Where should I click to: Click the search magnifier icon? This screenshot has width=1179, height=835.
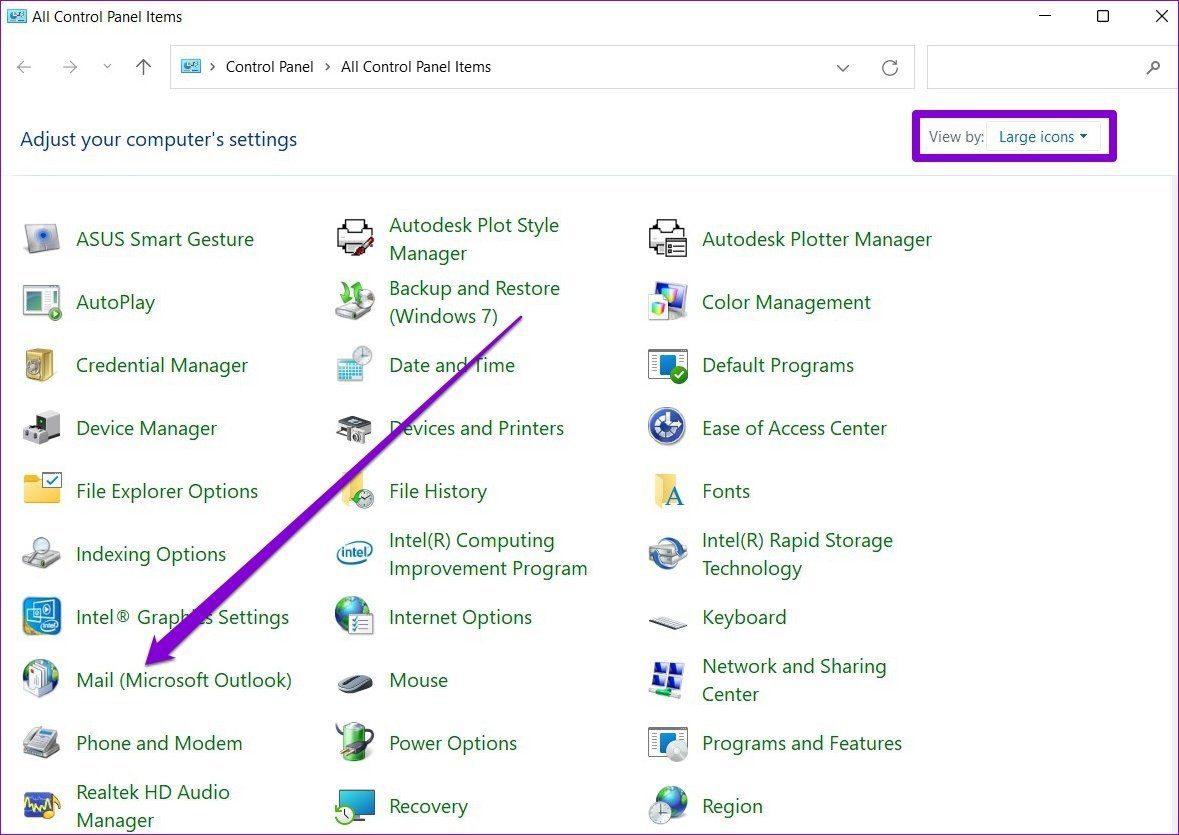pos(1153,68)
